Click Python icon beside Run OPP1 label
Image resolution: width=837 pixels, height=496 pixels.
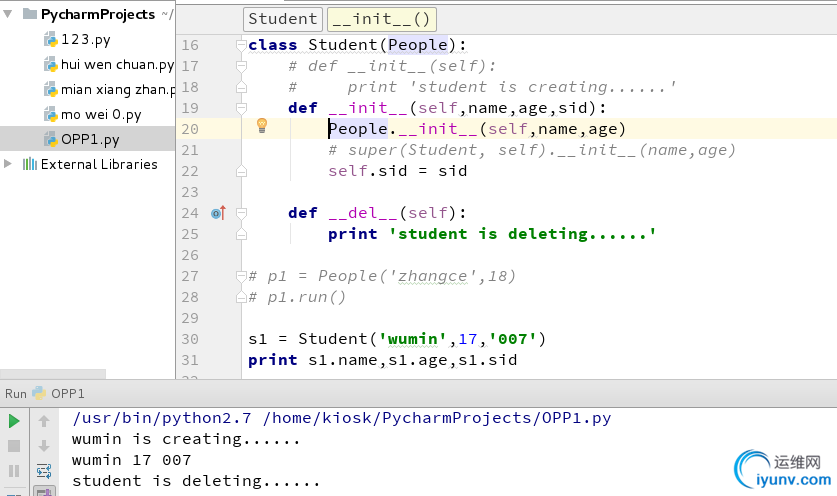tap(39, 393)
